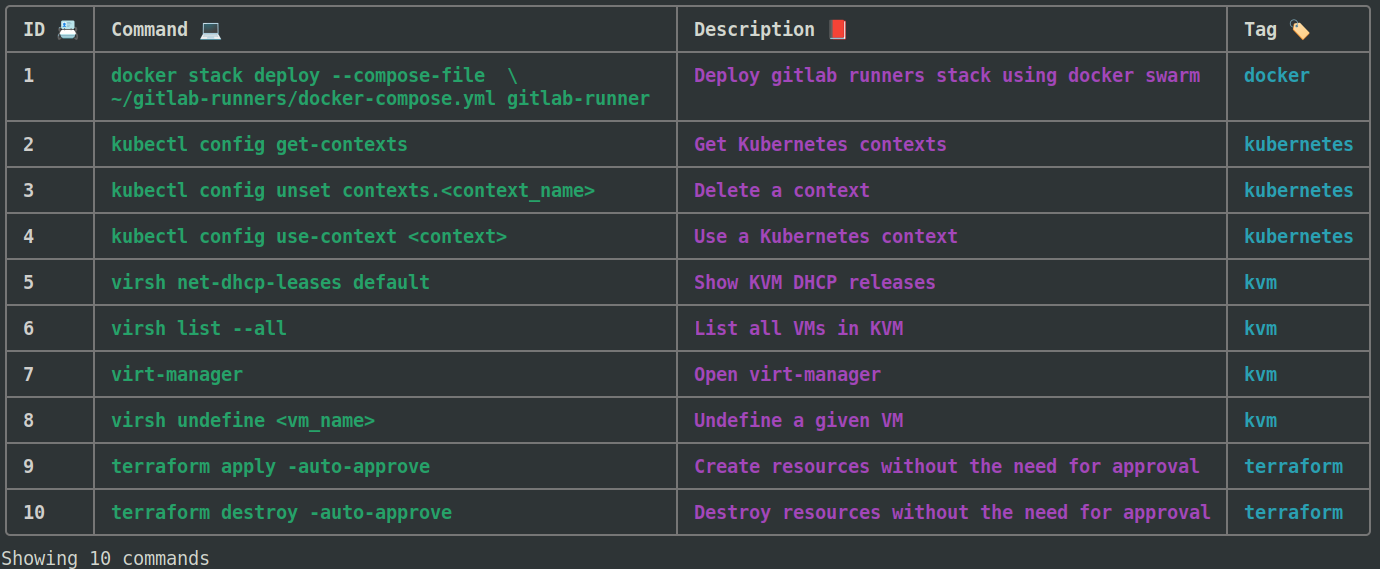Select the virsh list --all command
The image size is (1380, 569).
coord(199,328)
